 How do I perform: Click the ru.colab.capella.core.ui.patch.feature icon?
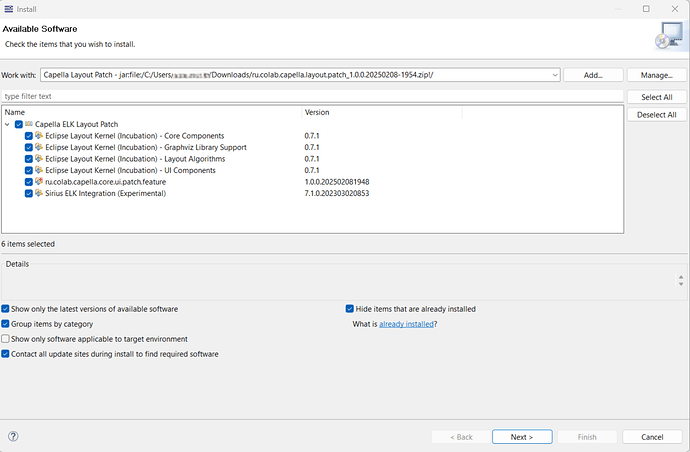[x=39, y=182]
